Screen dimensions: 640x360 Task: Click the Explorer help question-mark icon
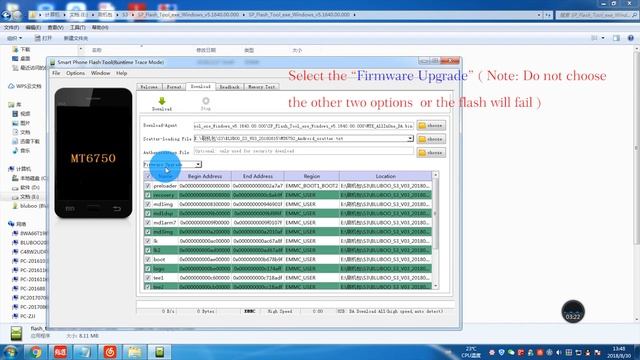tap(631, 38)
